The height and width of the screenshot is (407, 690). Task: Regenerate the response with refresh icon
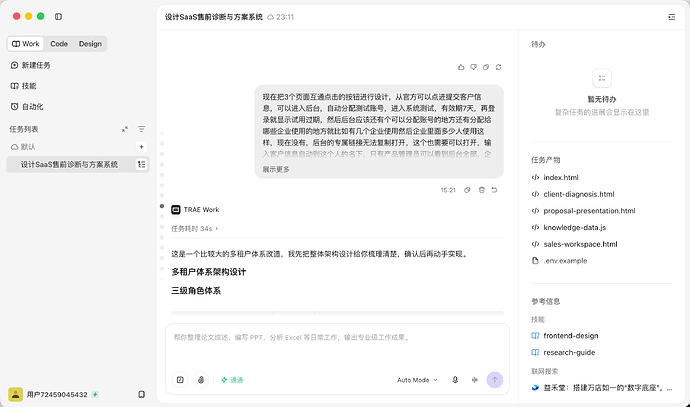499,67
